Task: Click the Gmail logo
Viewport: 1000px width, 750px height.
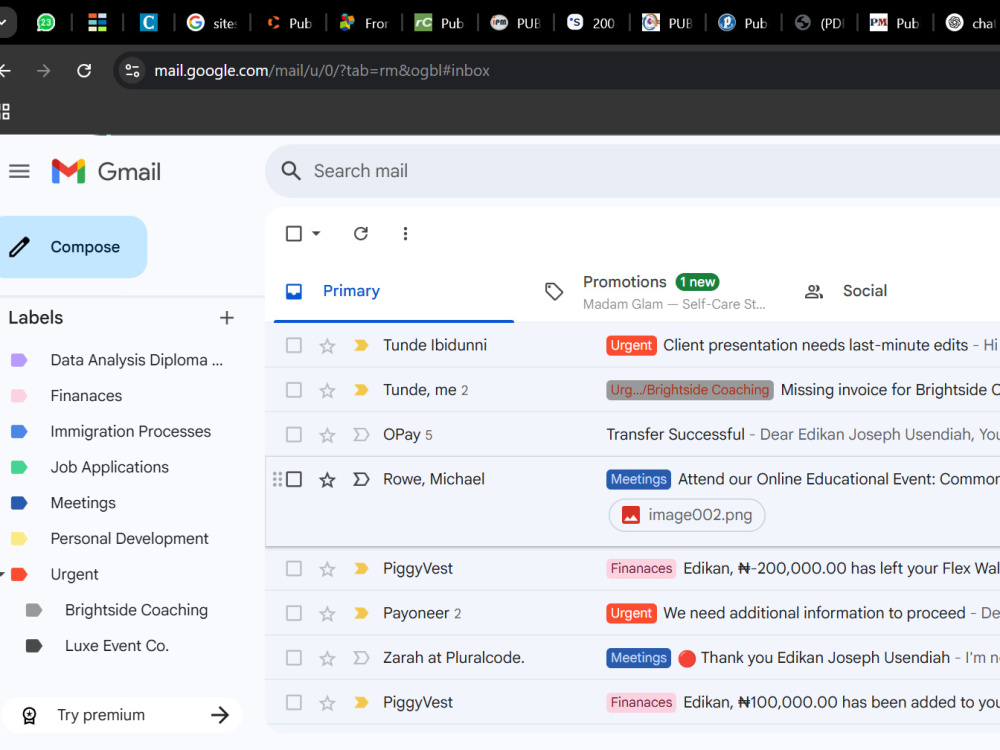Action: coord(106,171)
